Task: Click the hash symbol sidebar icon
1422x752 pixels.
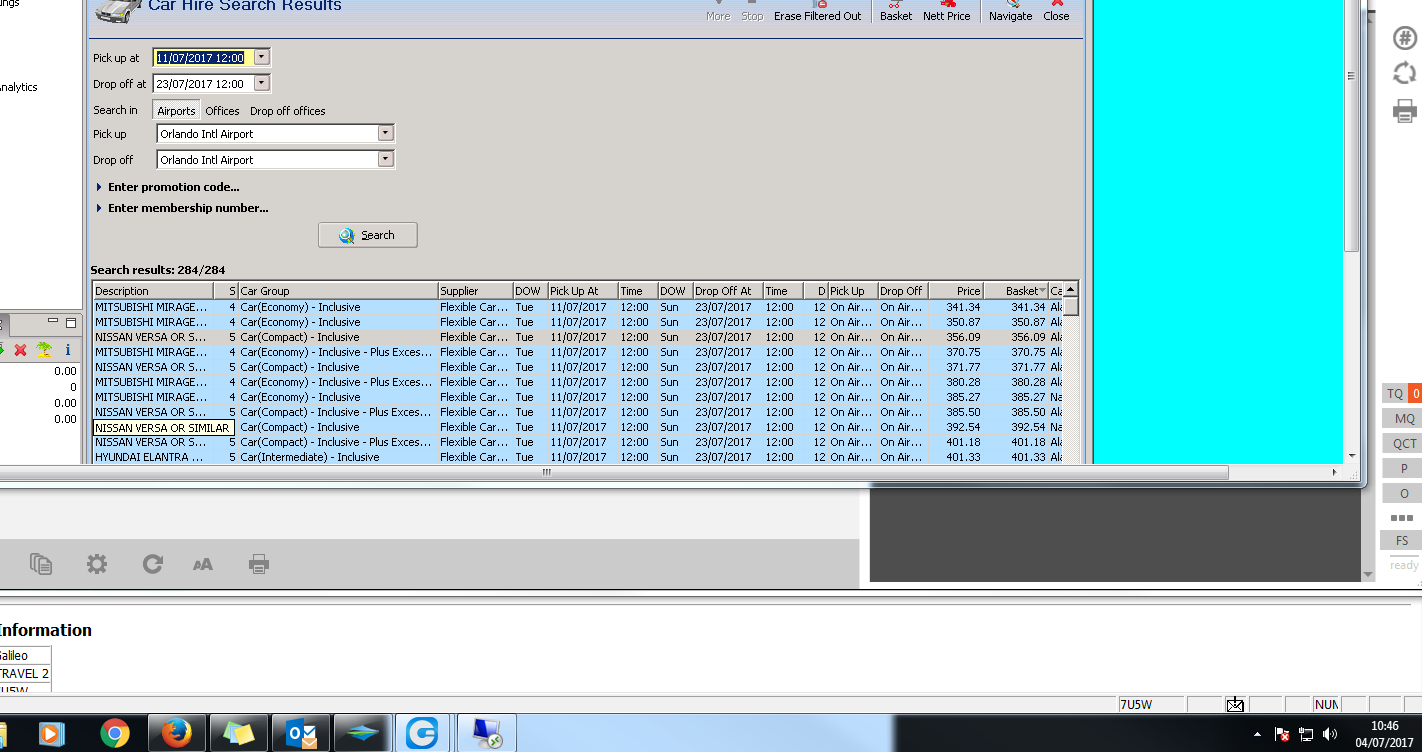Action: [x=1405, y=38]
